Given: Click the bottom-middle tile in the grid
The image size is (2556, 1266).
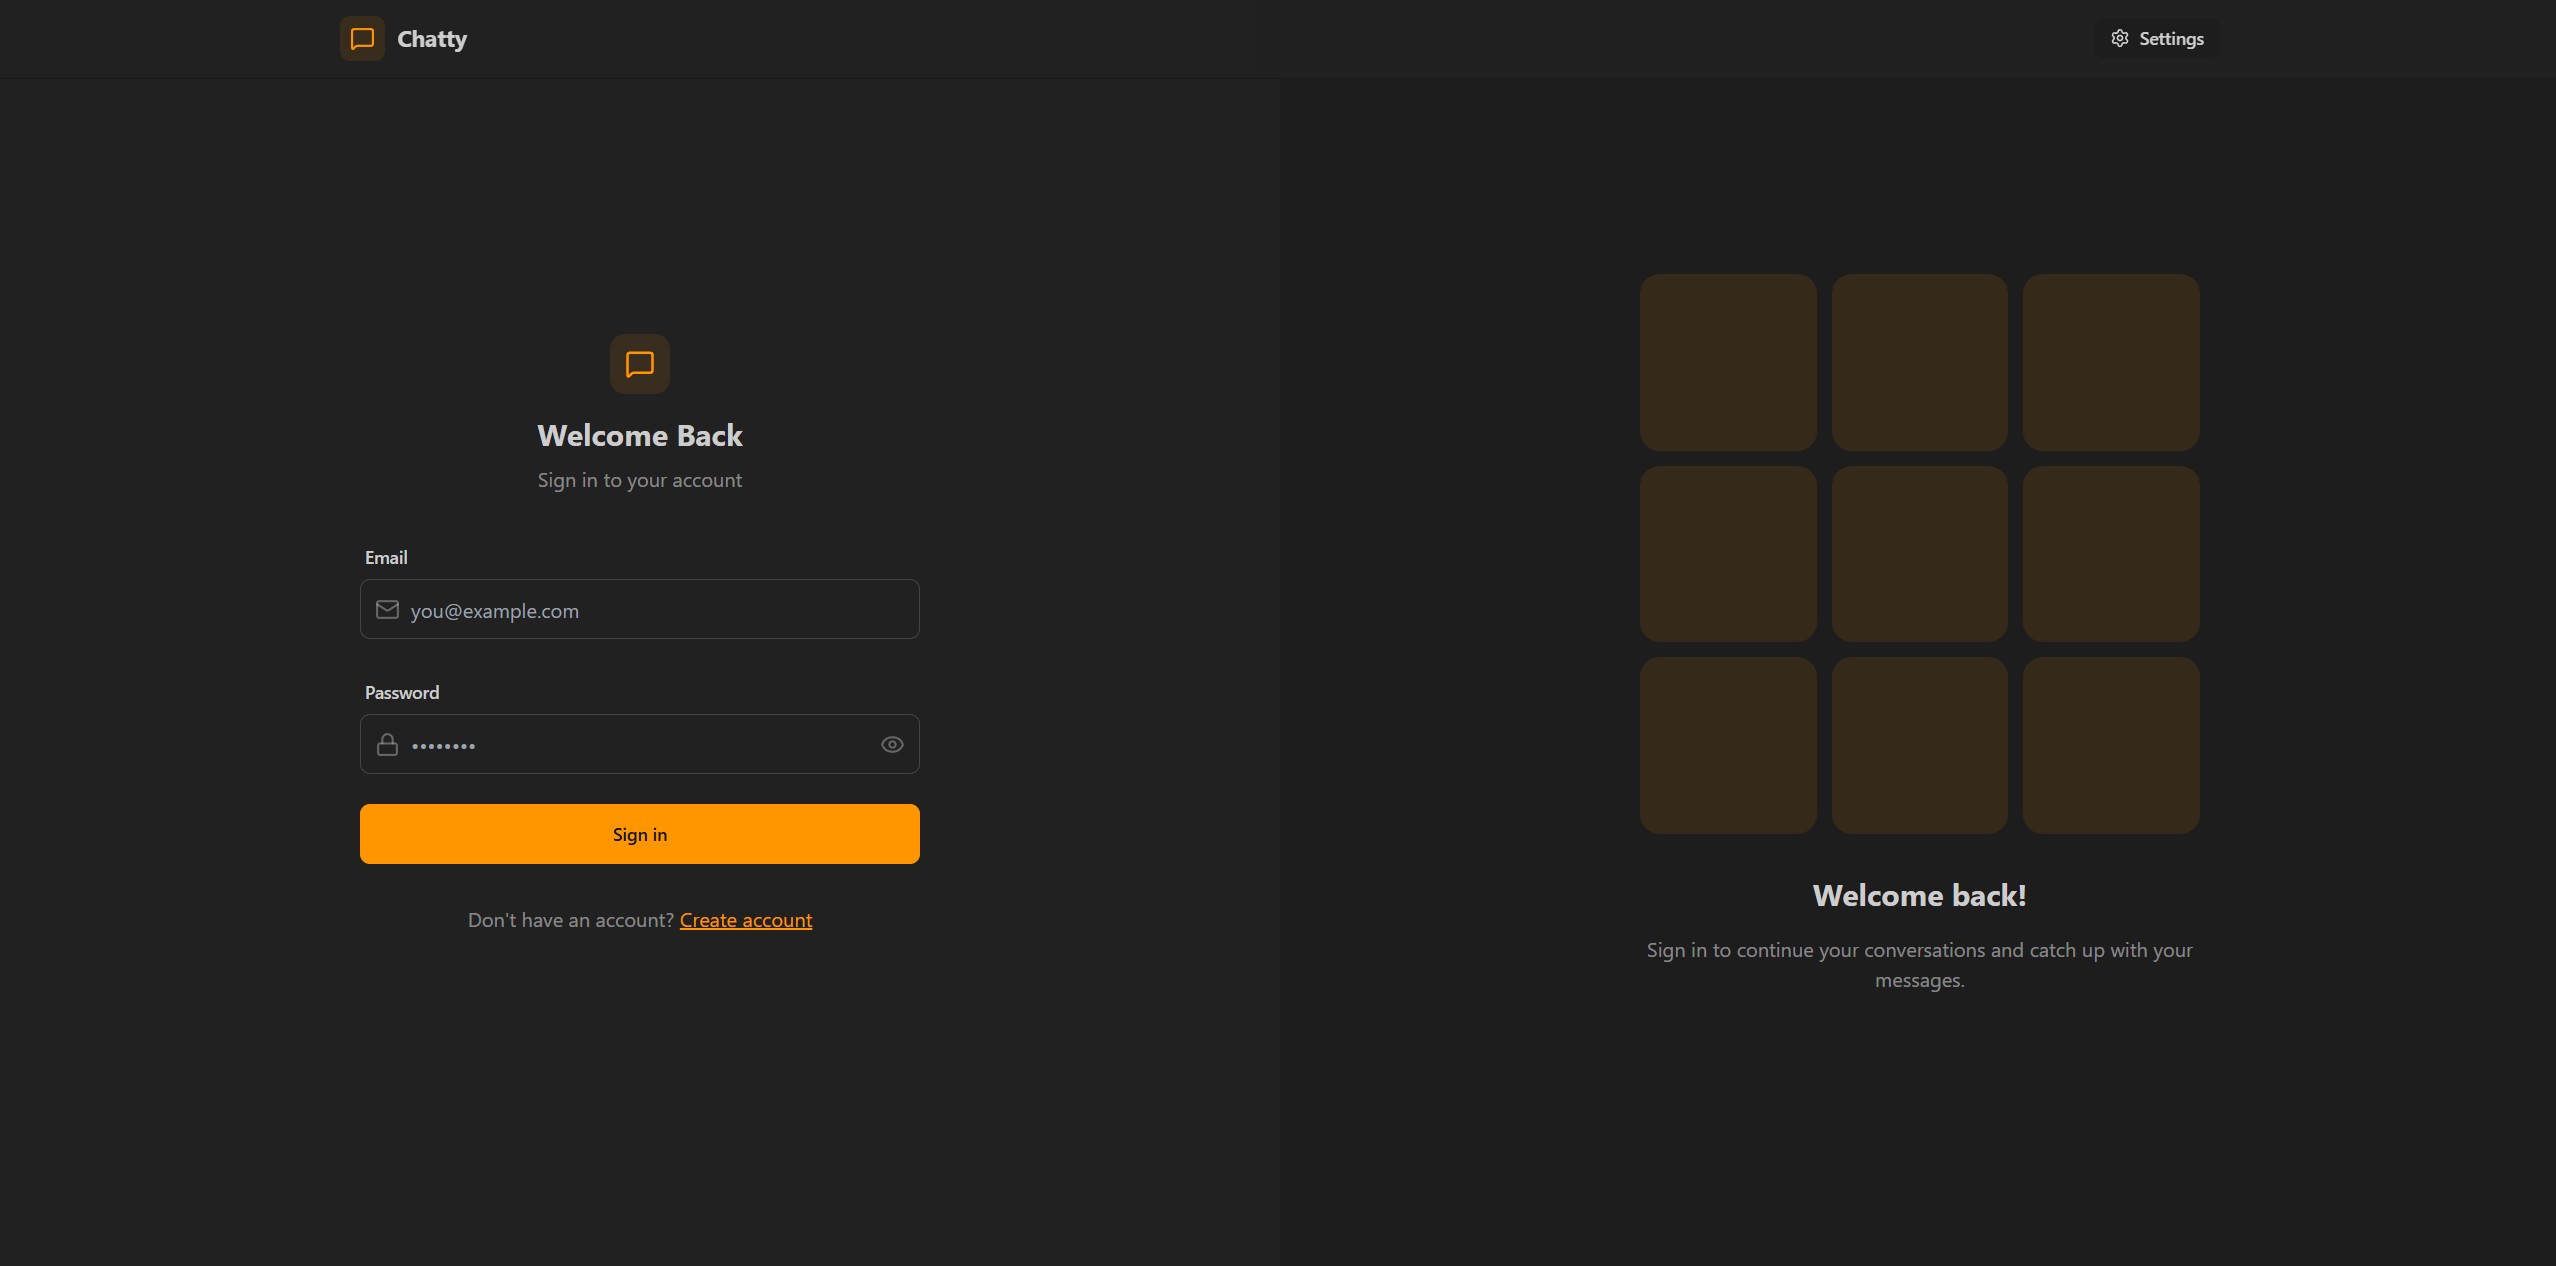Looking at the screenshot, I should tap(1919, 745).
